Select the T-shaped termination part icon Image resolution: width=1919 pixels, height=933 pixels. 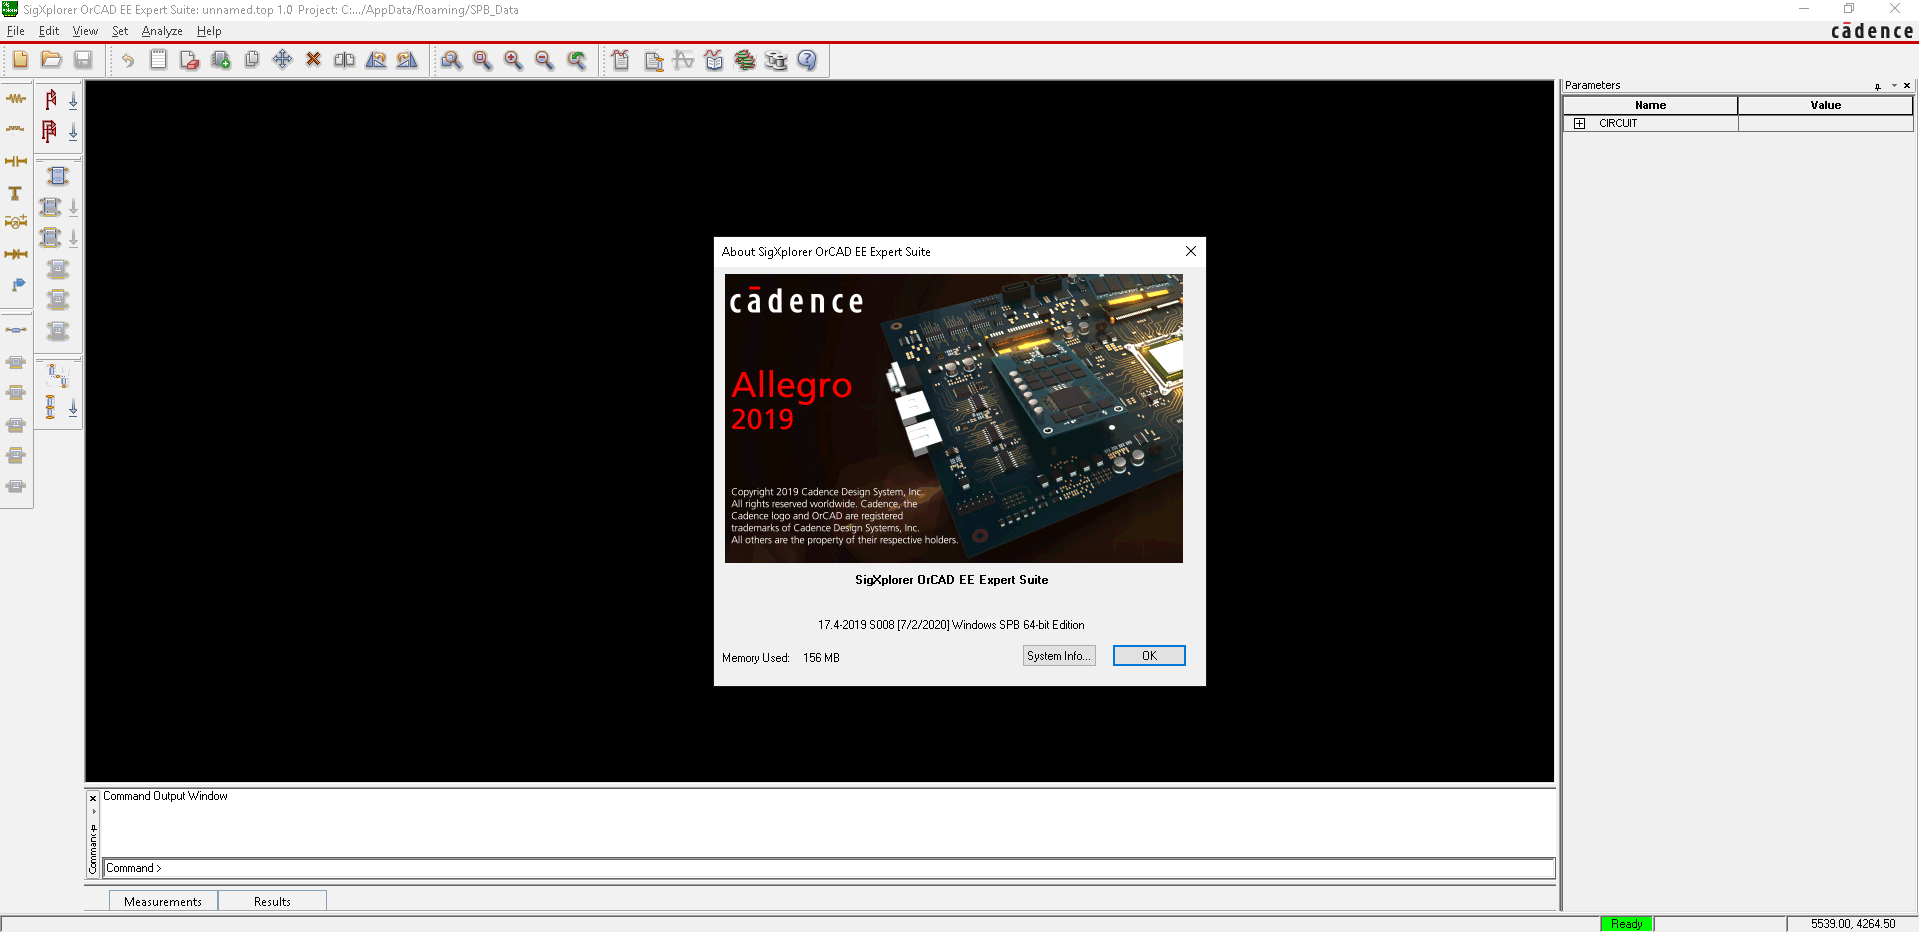16,193
